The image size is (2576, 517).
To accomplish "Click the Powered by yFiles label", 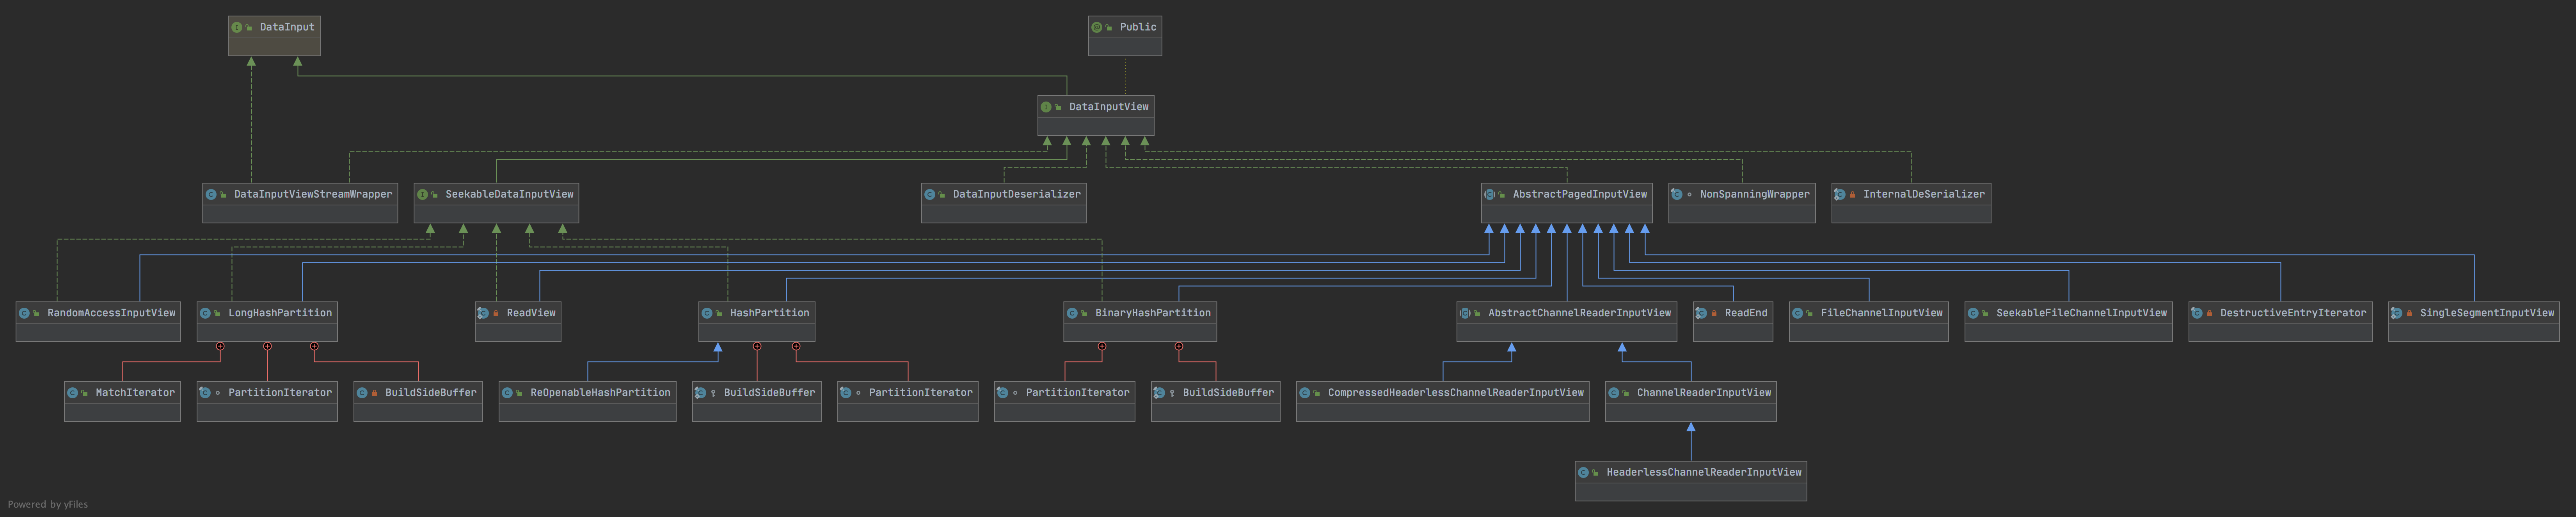I will click(x=48, y=504).
